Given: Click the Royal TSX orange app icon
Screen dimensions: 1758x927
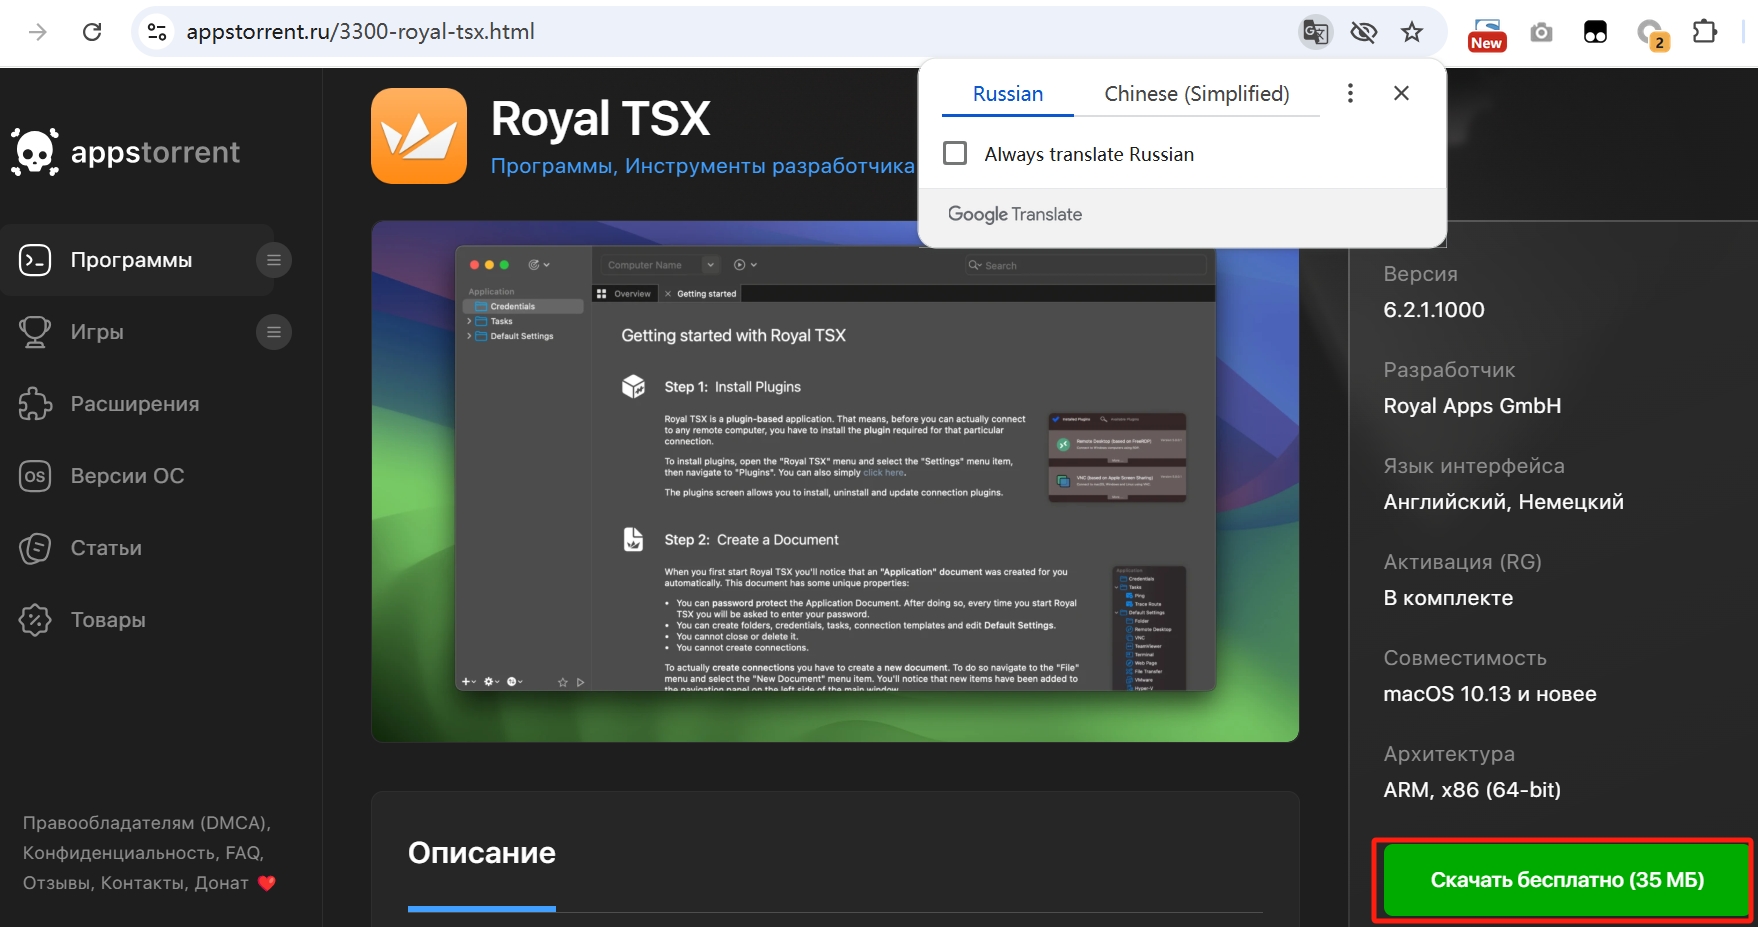Looking at the screenshot, I should [x=419, y=136].
